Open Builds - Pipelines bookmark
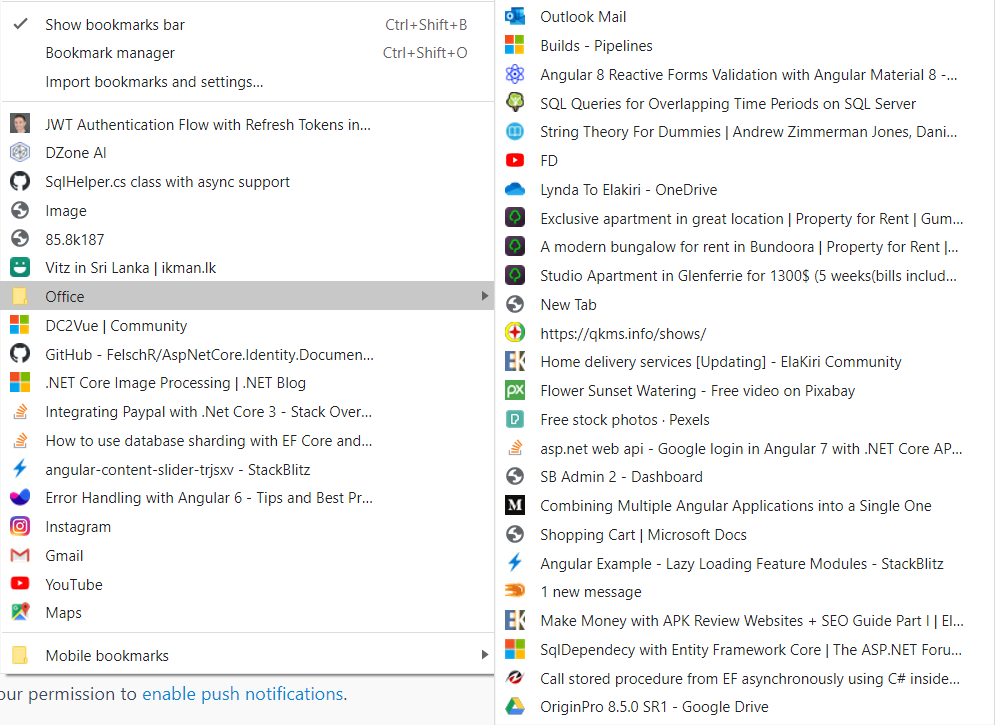This screenshot has width=995, height=725. [745, 46]
